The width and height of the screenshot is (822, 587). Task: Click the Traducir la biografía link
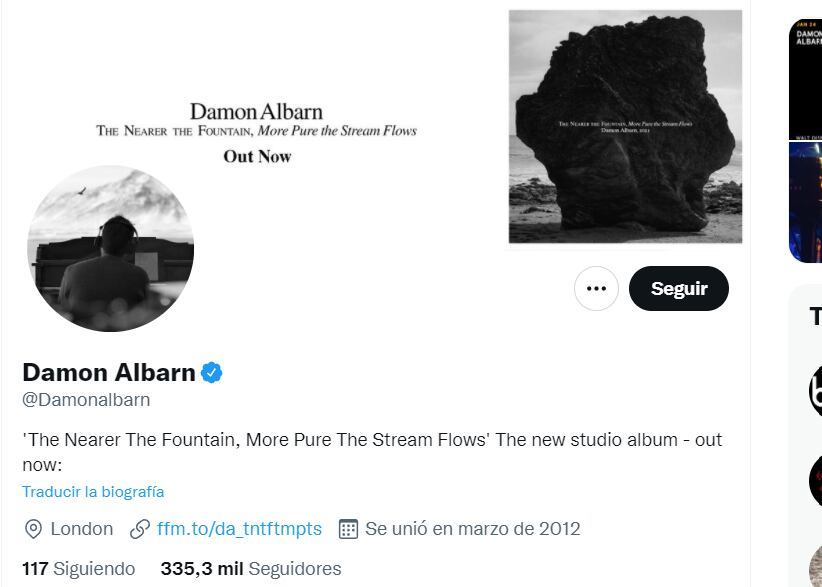(x=93, y=492)
